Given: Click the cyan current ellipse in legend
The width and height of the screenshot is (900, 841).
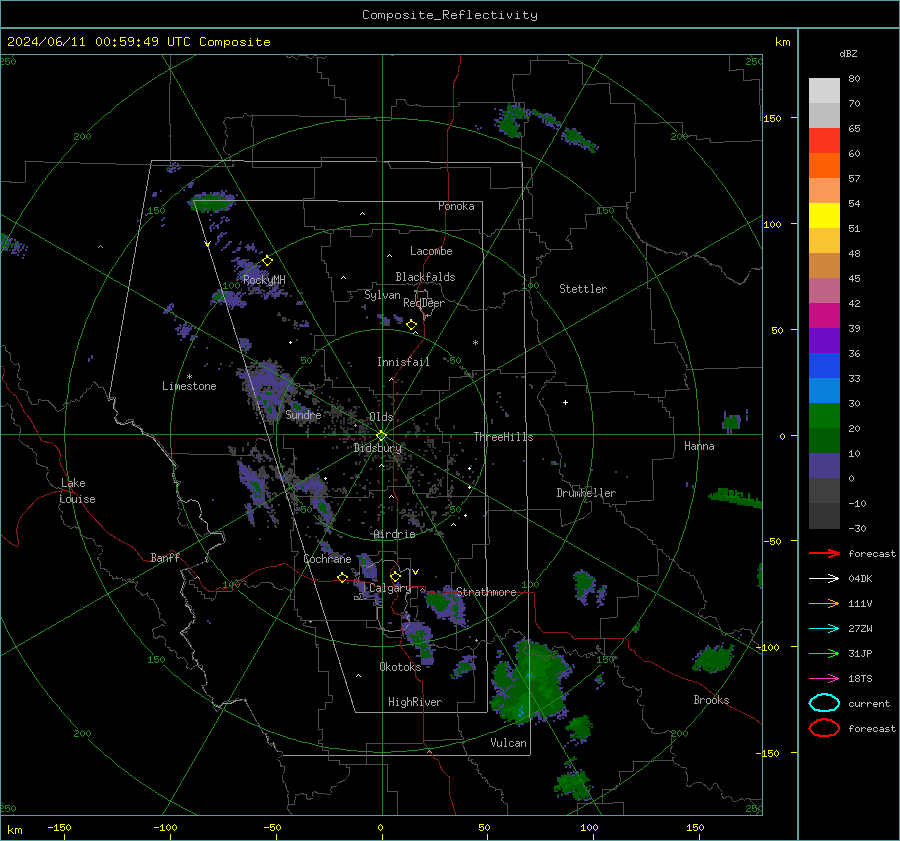Looking at the screenshot, I should click(x=824, y=703).
